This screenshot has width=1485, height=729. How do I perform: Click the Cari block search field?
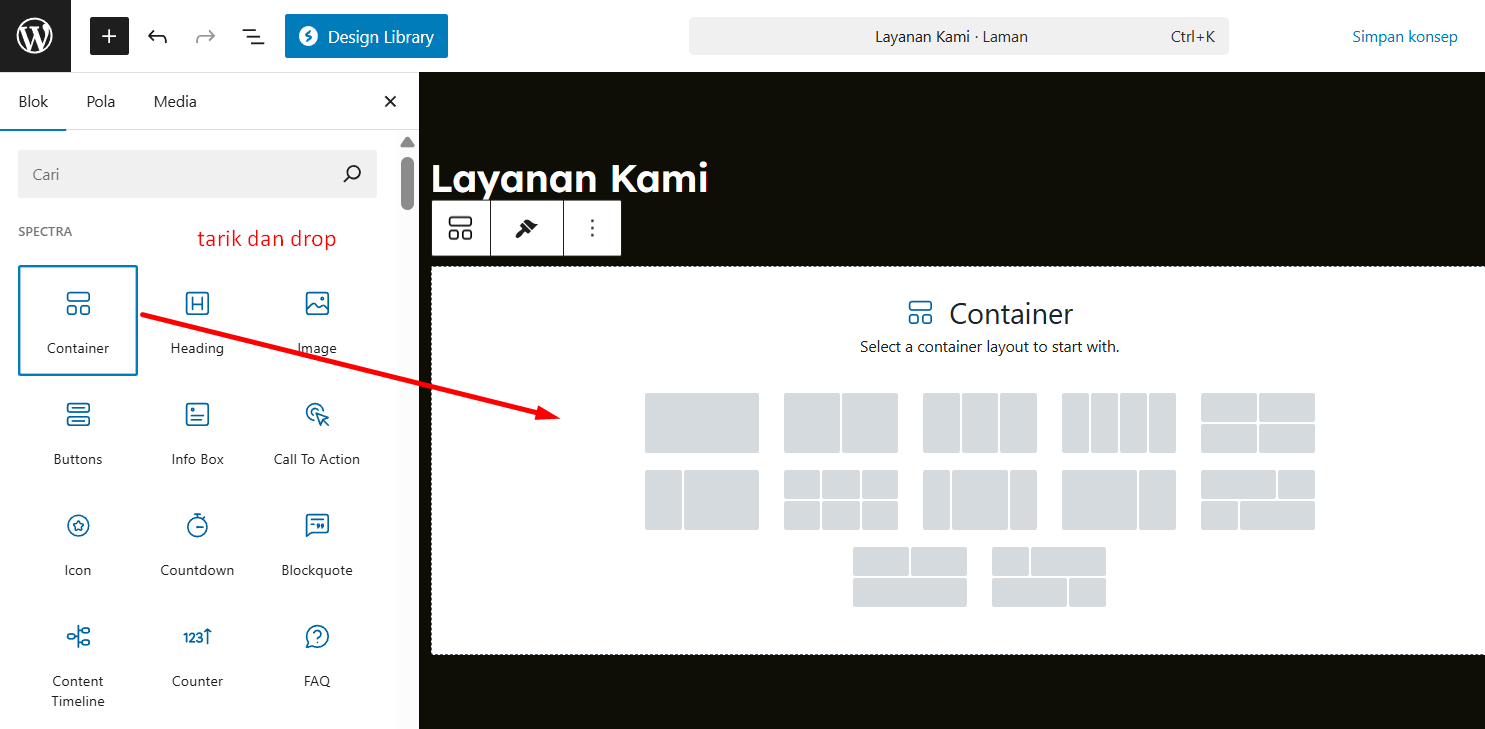180,174
